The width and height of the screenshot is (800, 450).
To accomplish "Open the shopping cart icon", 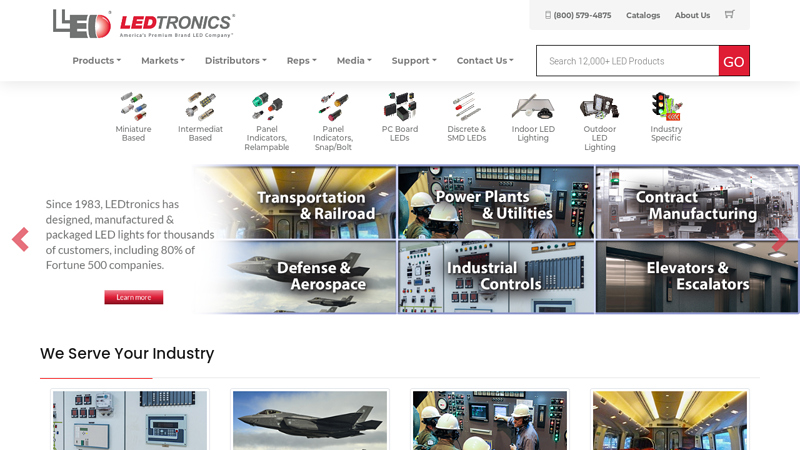I will 730,14.
